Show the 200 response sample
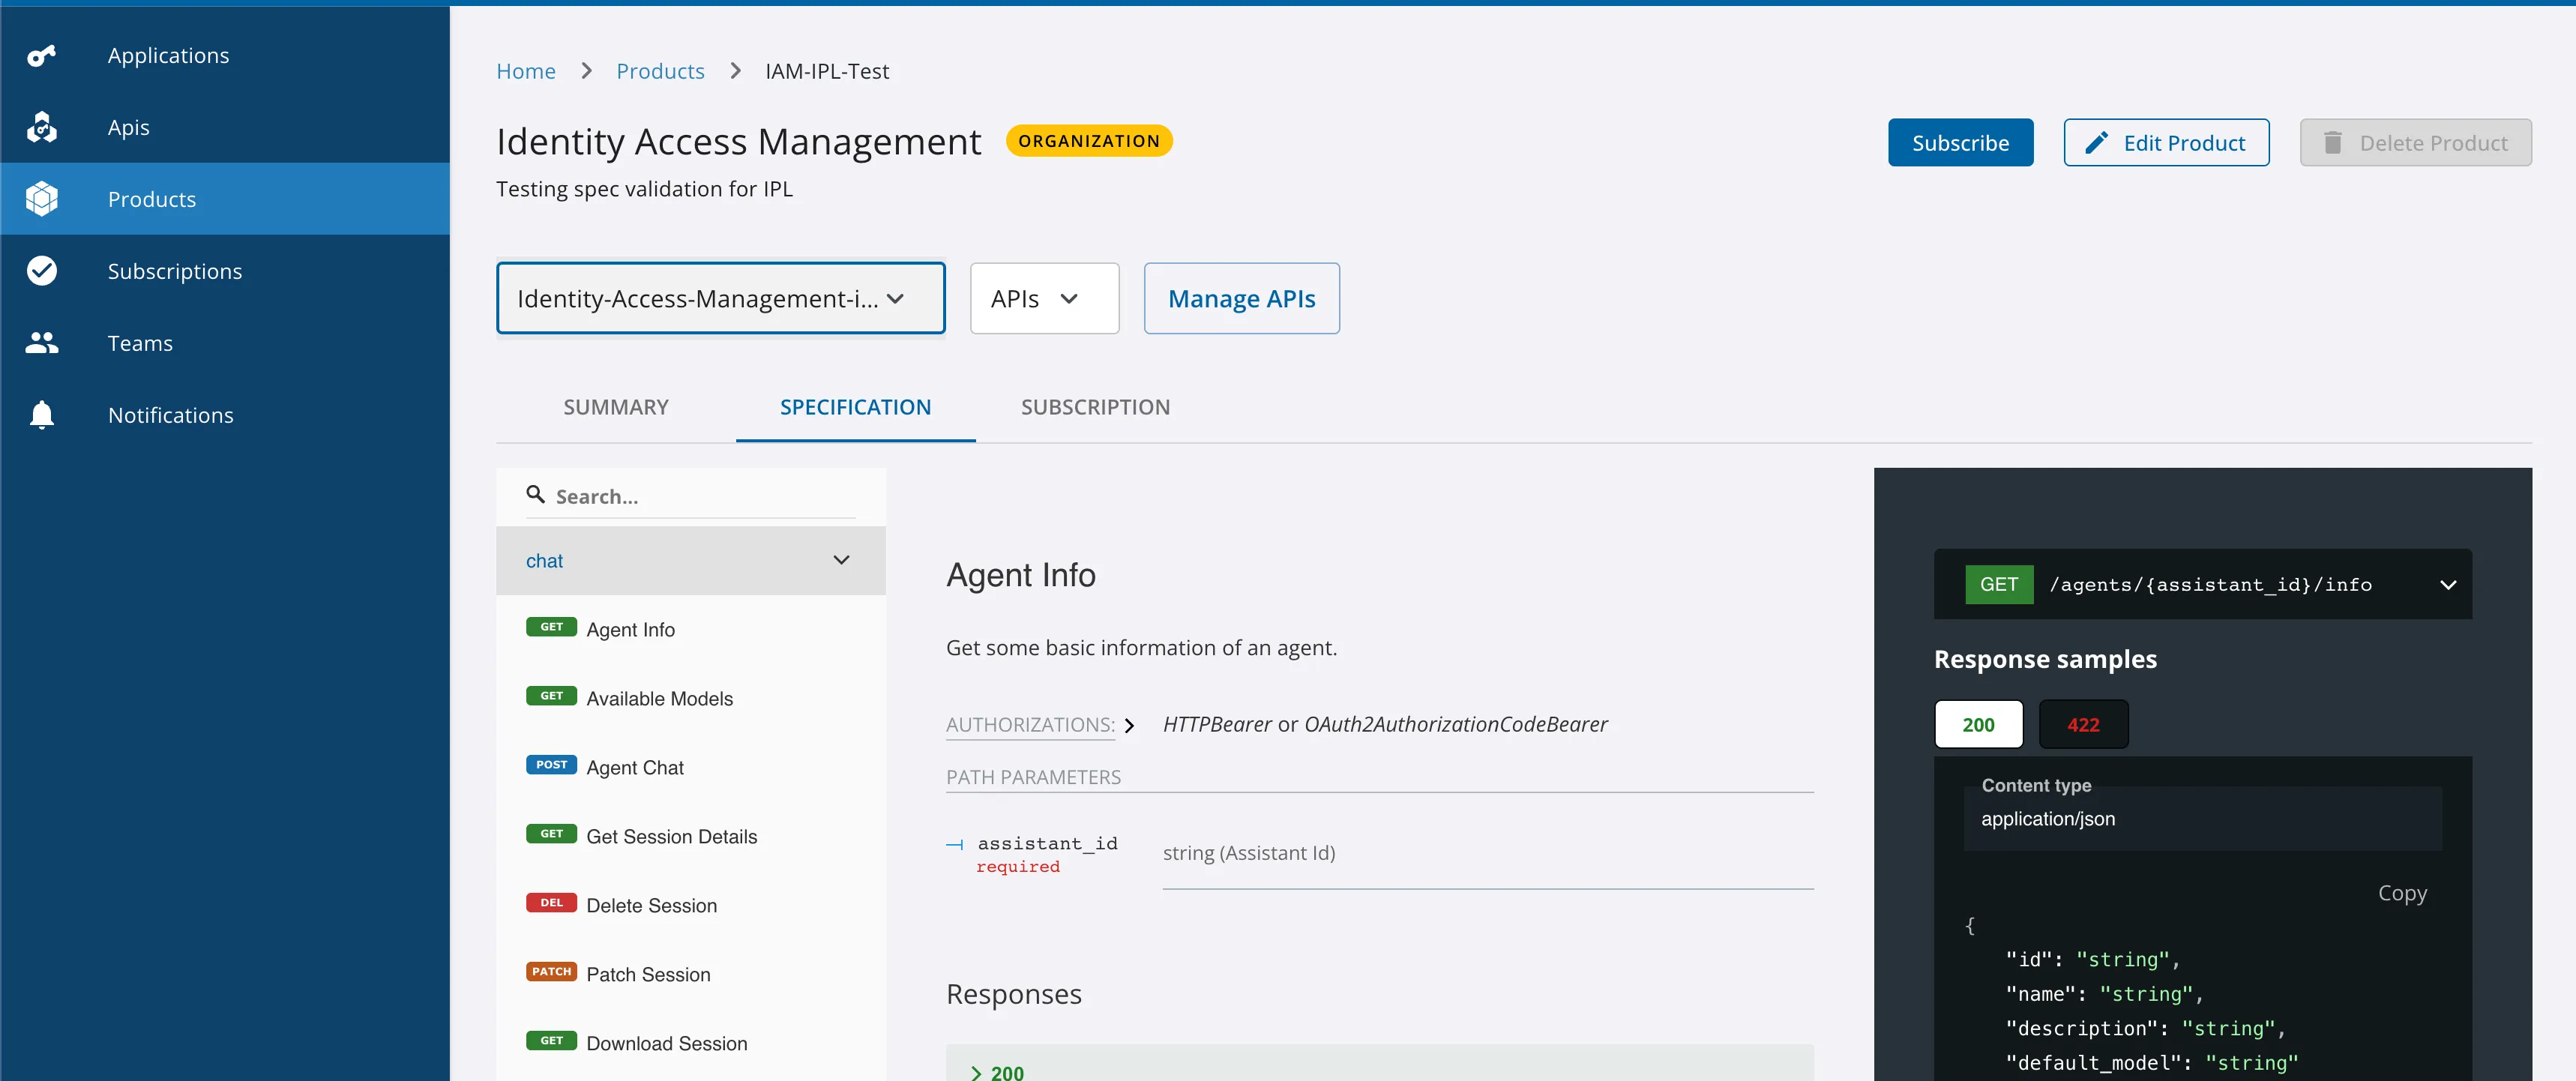Image resolution: width=2576 pixels, height=1081 pixels. click(x=1978, y=725)
